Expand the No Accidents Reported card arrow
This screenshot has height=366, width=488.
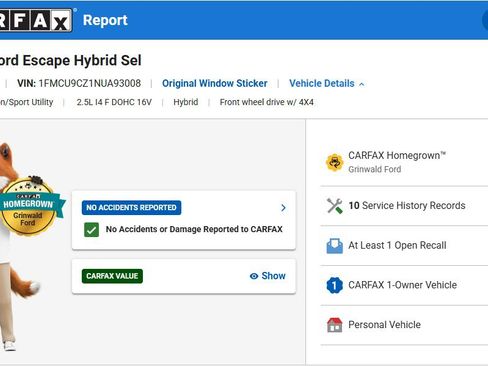click(283, 208)
